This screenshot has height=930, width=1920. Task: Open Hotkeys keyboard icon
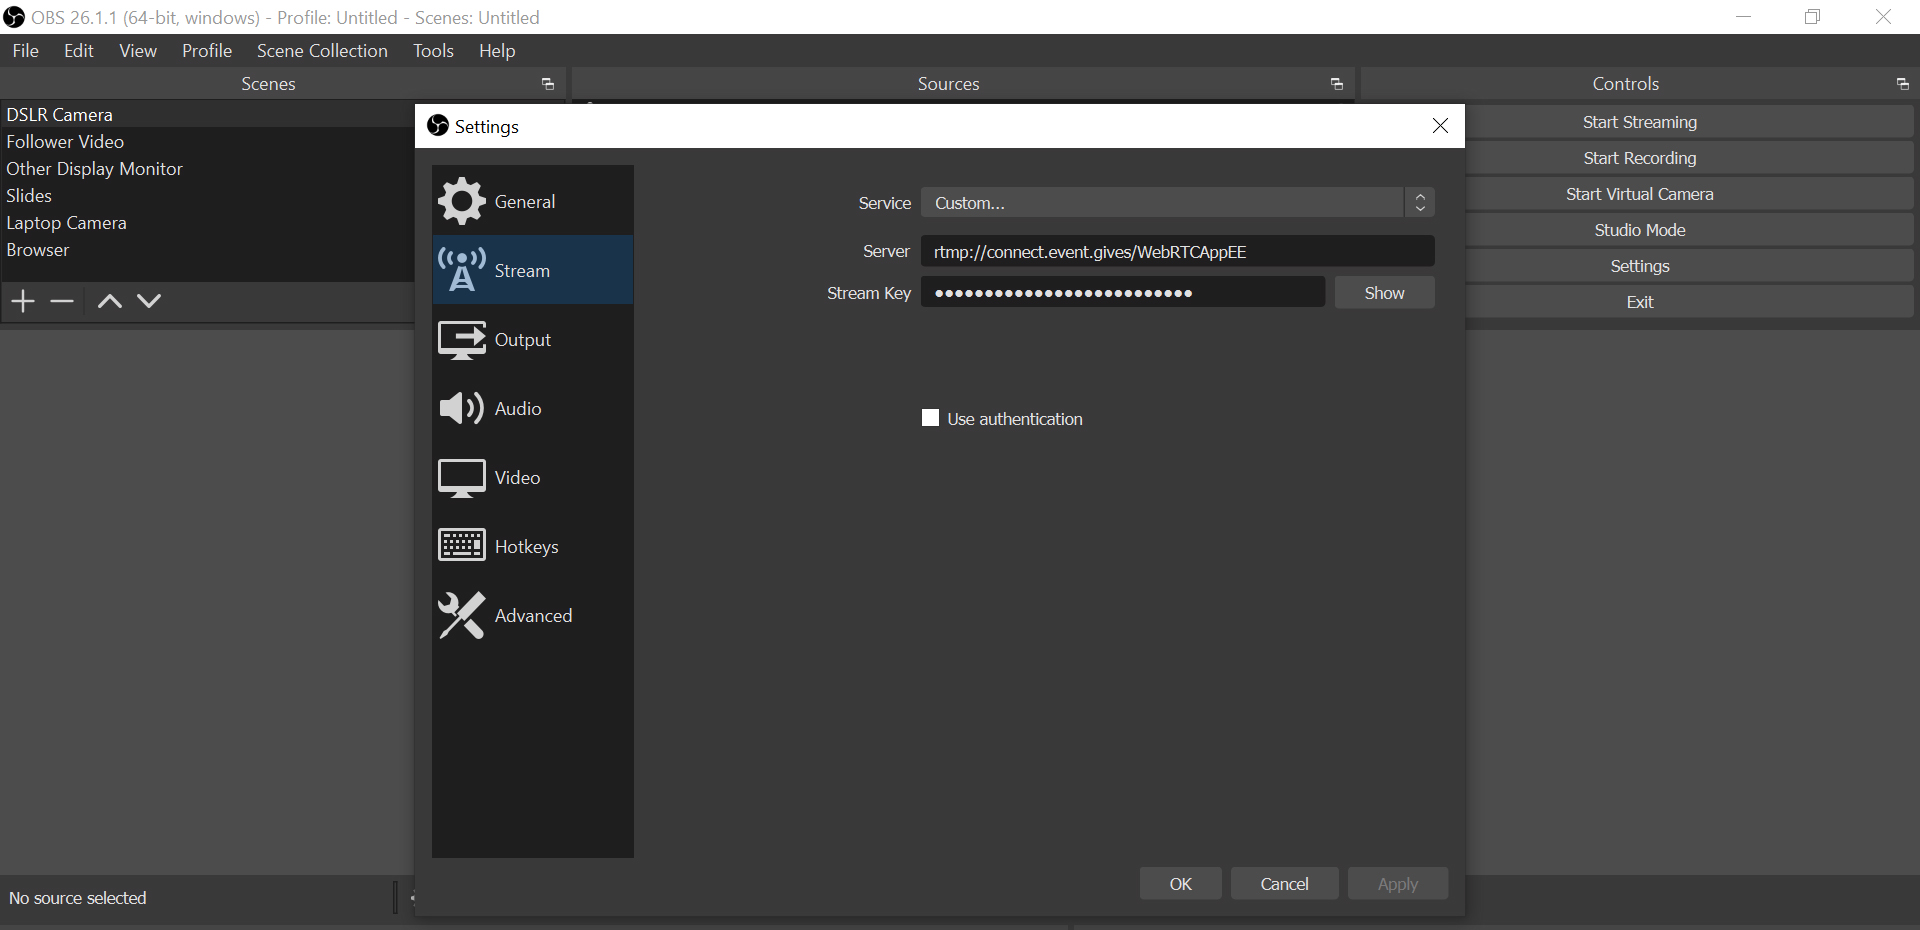pyautogui.click(x=461, y=546)
